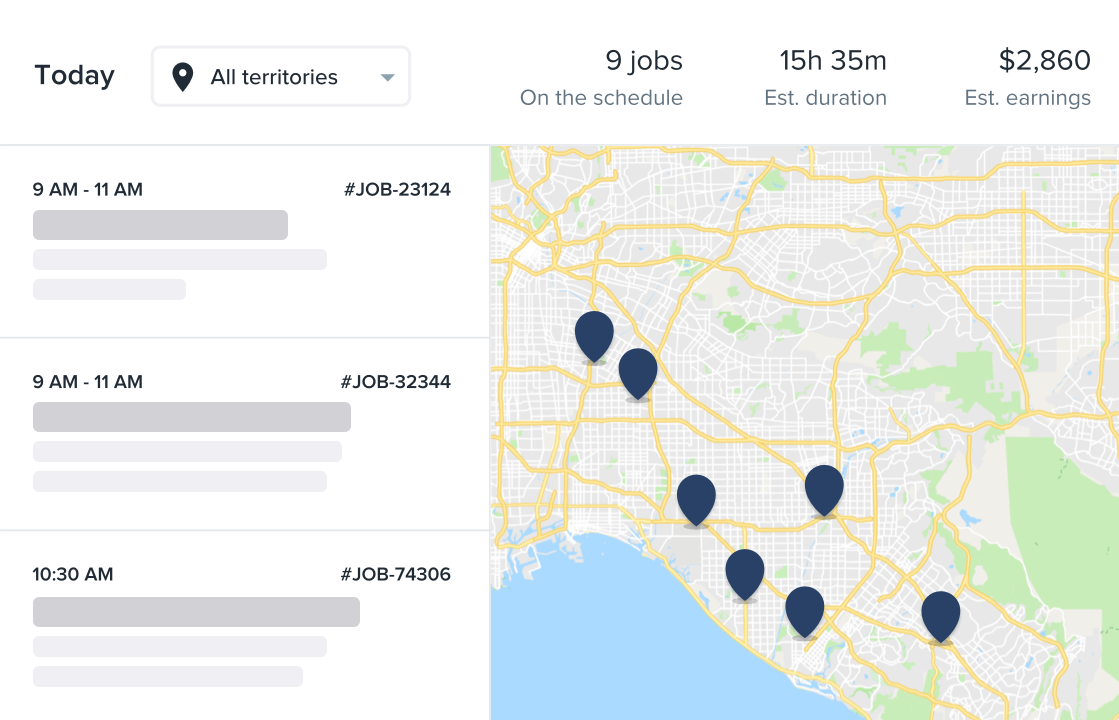Select the map pin closest to the ocean shoreline
1119x720 pixels.
tap(745, 572)
